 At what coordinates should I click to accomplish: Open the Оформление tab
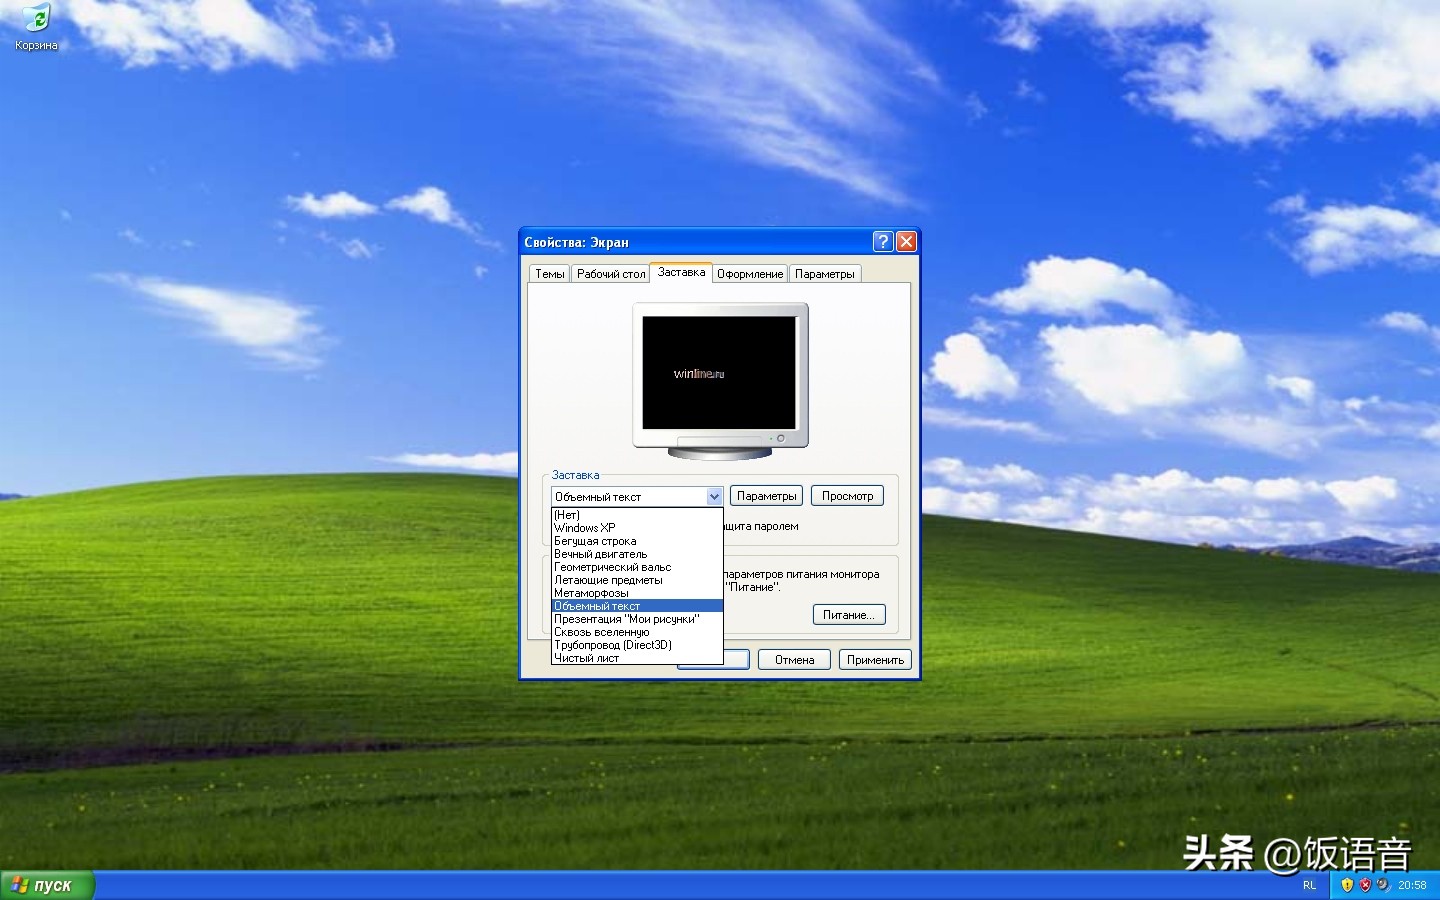click(x=750, y=273)
